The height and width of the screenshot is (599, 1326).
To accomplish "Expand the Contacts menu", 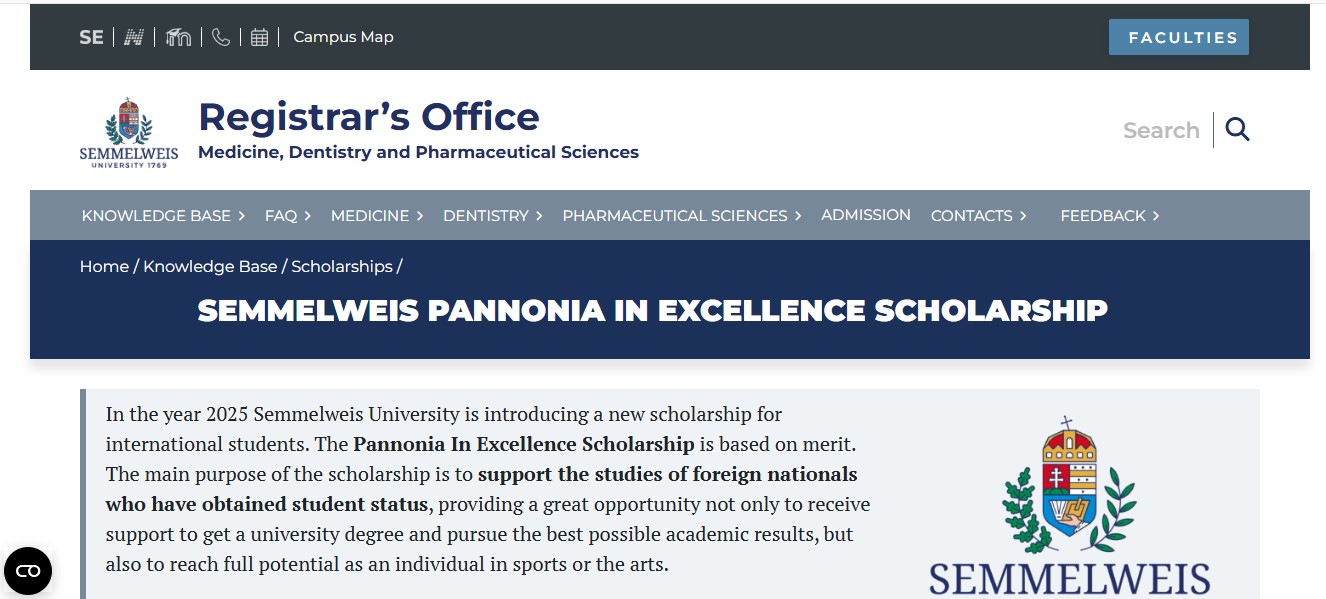I will tap(979, 216).
